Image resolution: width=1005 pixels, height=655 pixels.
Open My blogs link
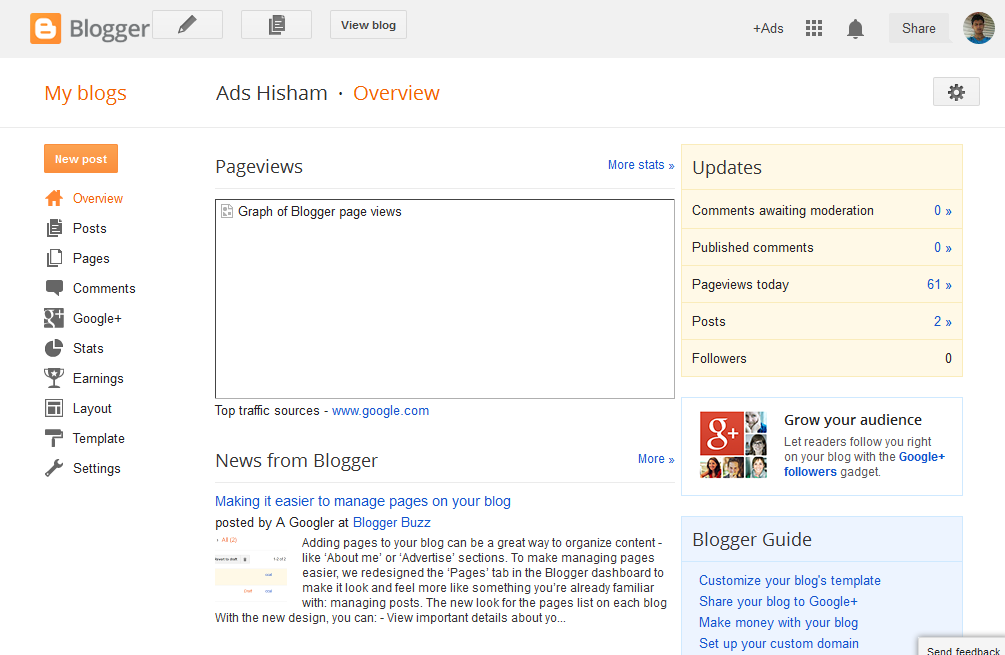[x=85, y=93]
